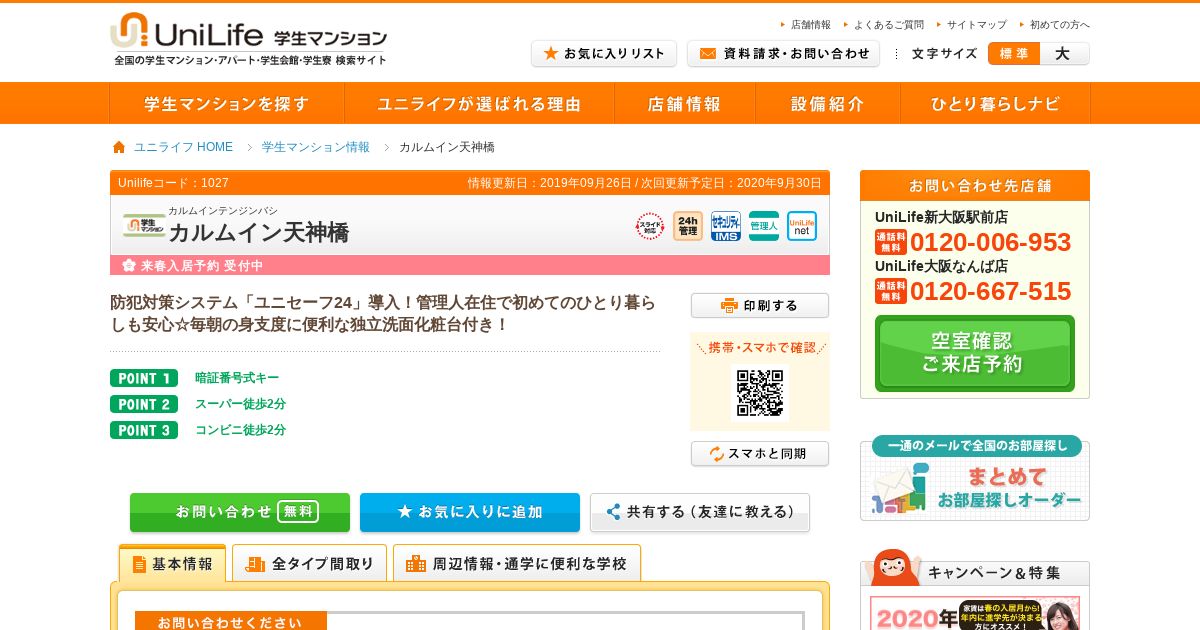Viewport: 1200px width, 630px height.
Task: Open 設備紹介 menu item
Action: click(827, 103)
